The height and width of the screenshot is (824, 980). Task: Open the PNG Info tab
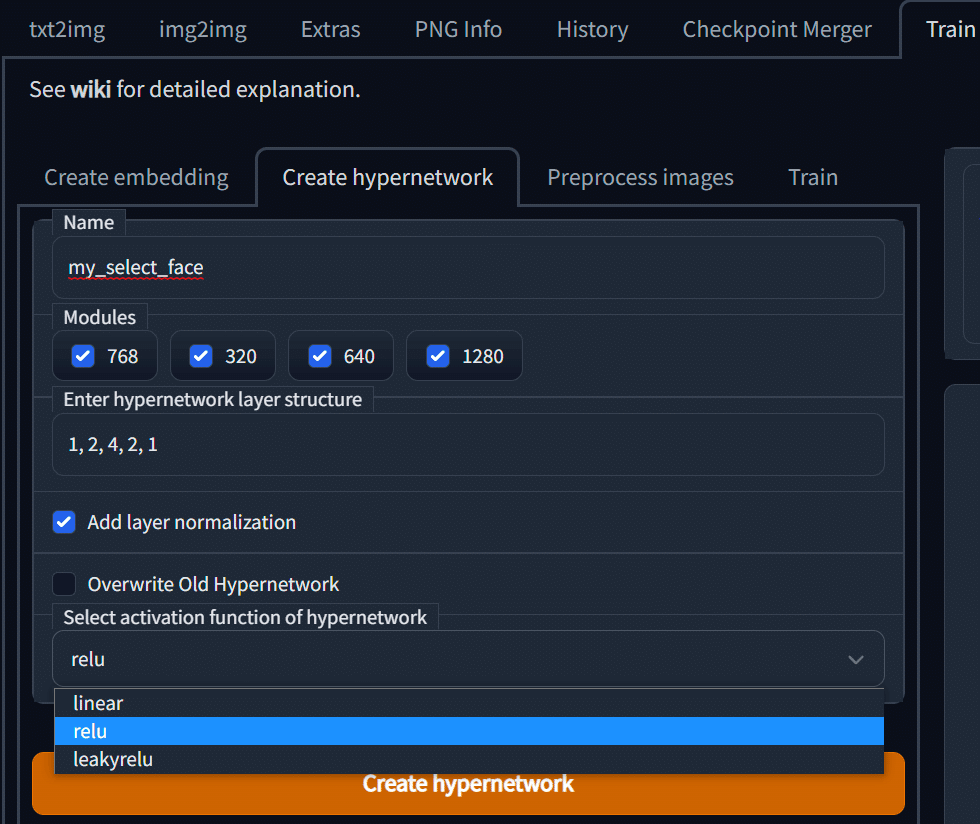click(457, 29)
